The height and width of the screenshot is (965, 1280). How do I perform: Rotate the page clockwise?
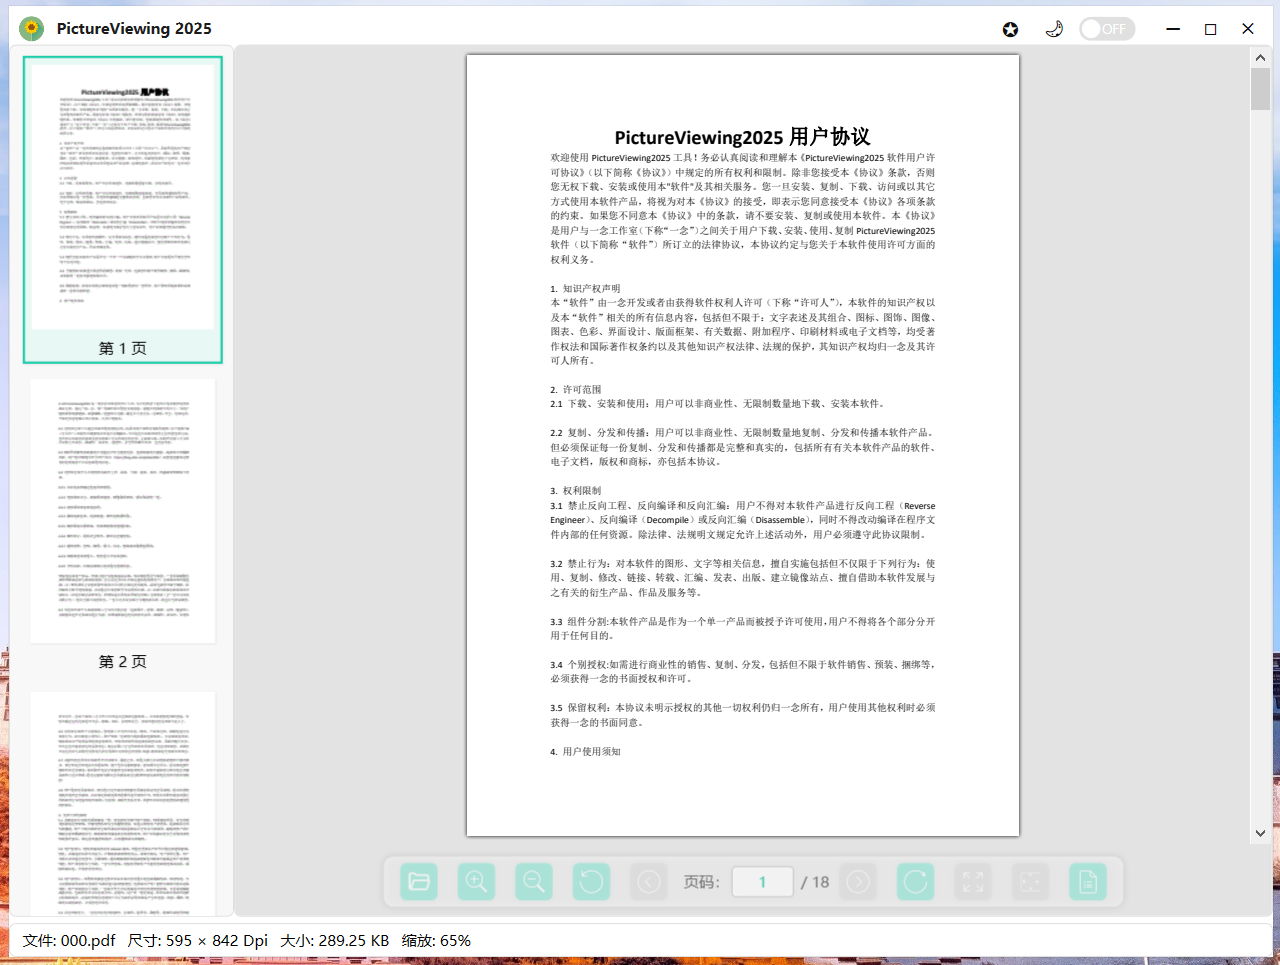pos(915,881)
